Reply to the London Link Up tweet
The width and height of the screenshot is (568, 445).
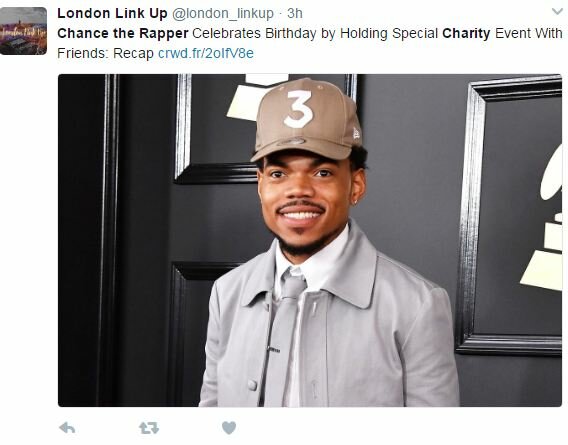tap(67, 428)
